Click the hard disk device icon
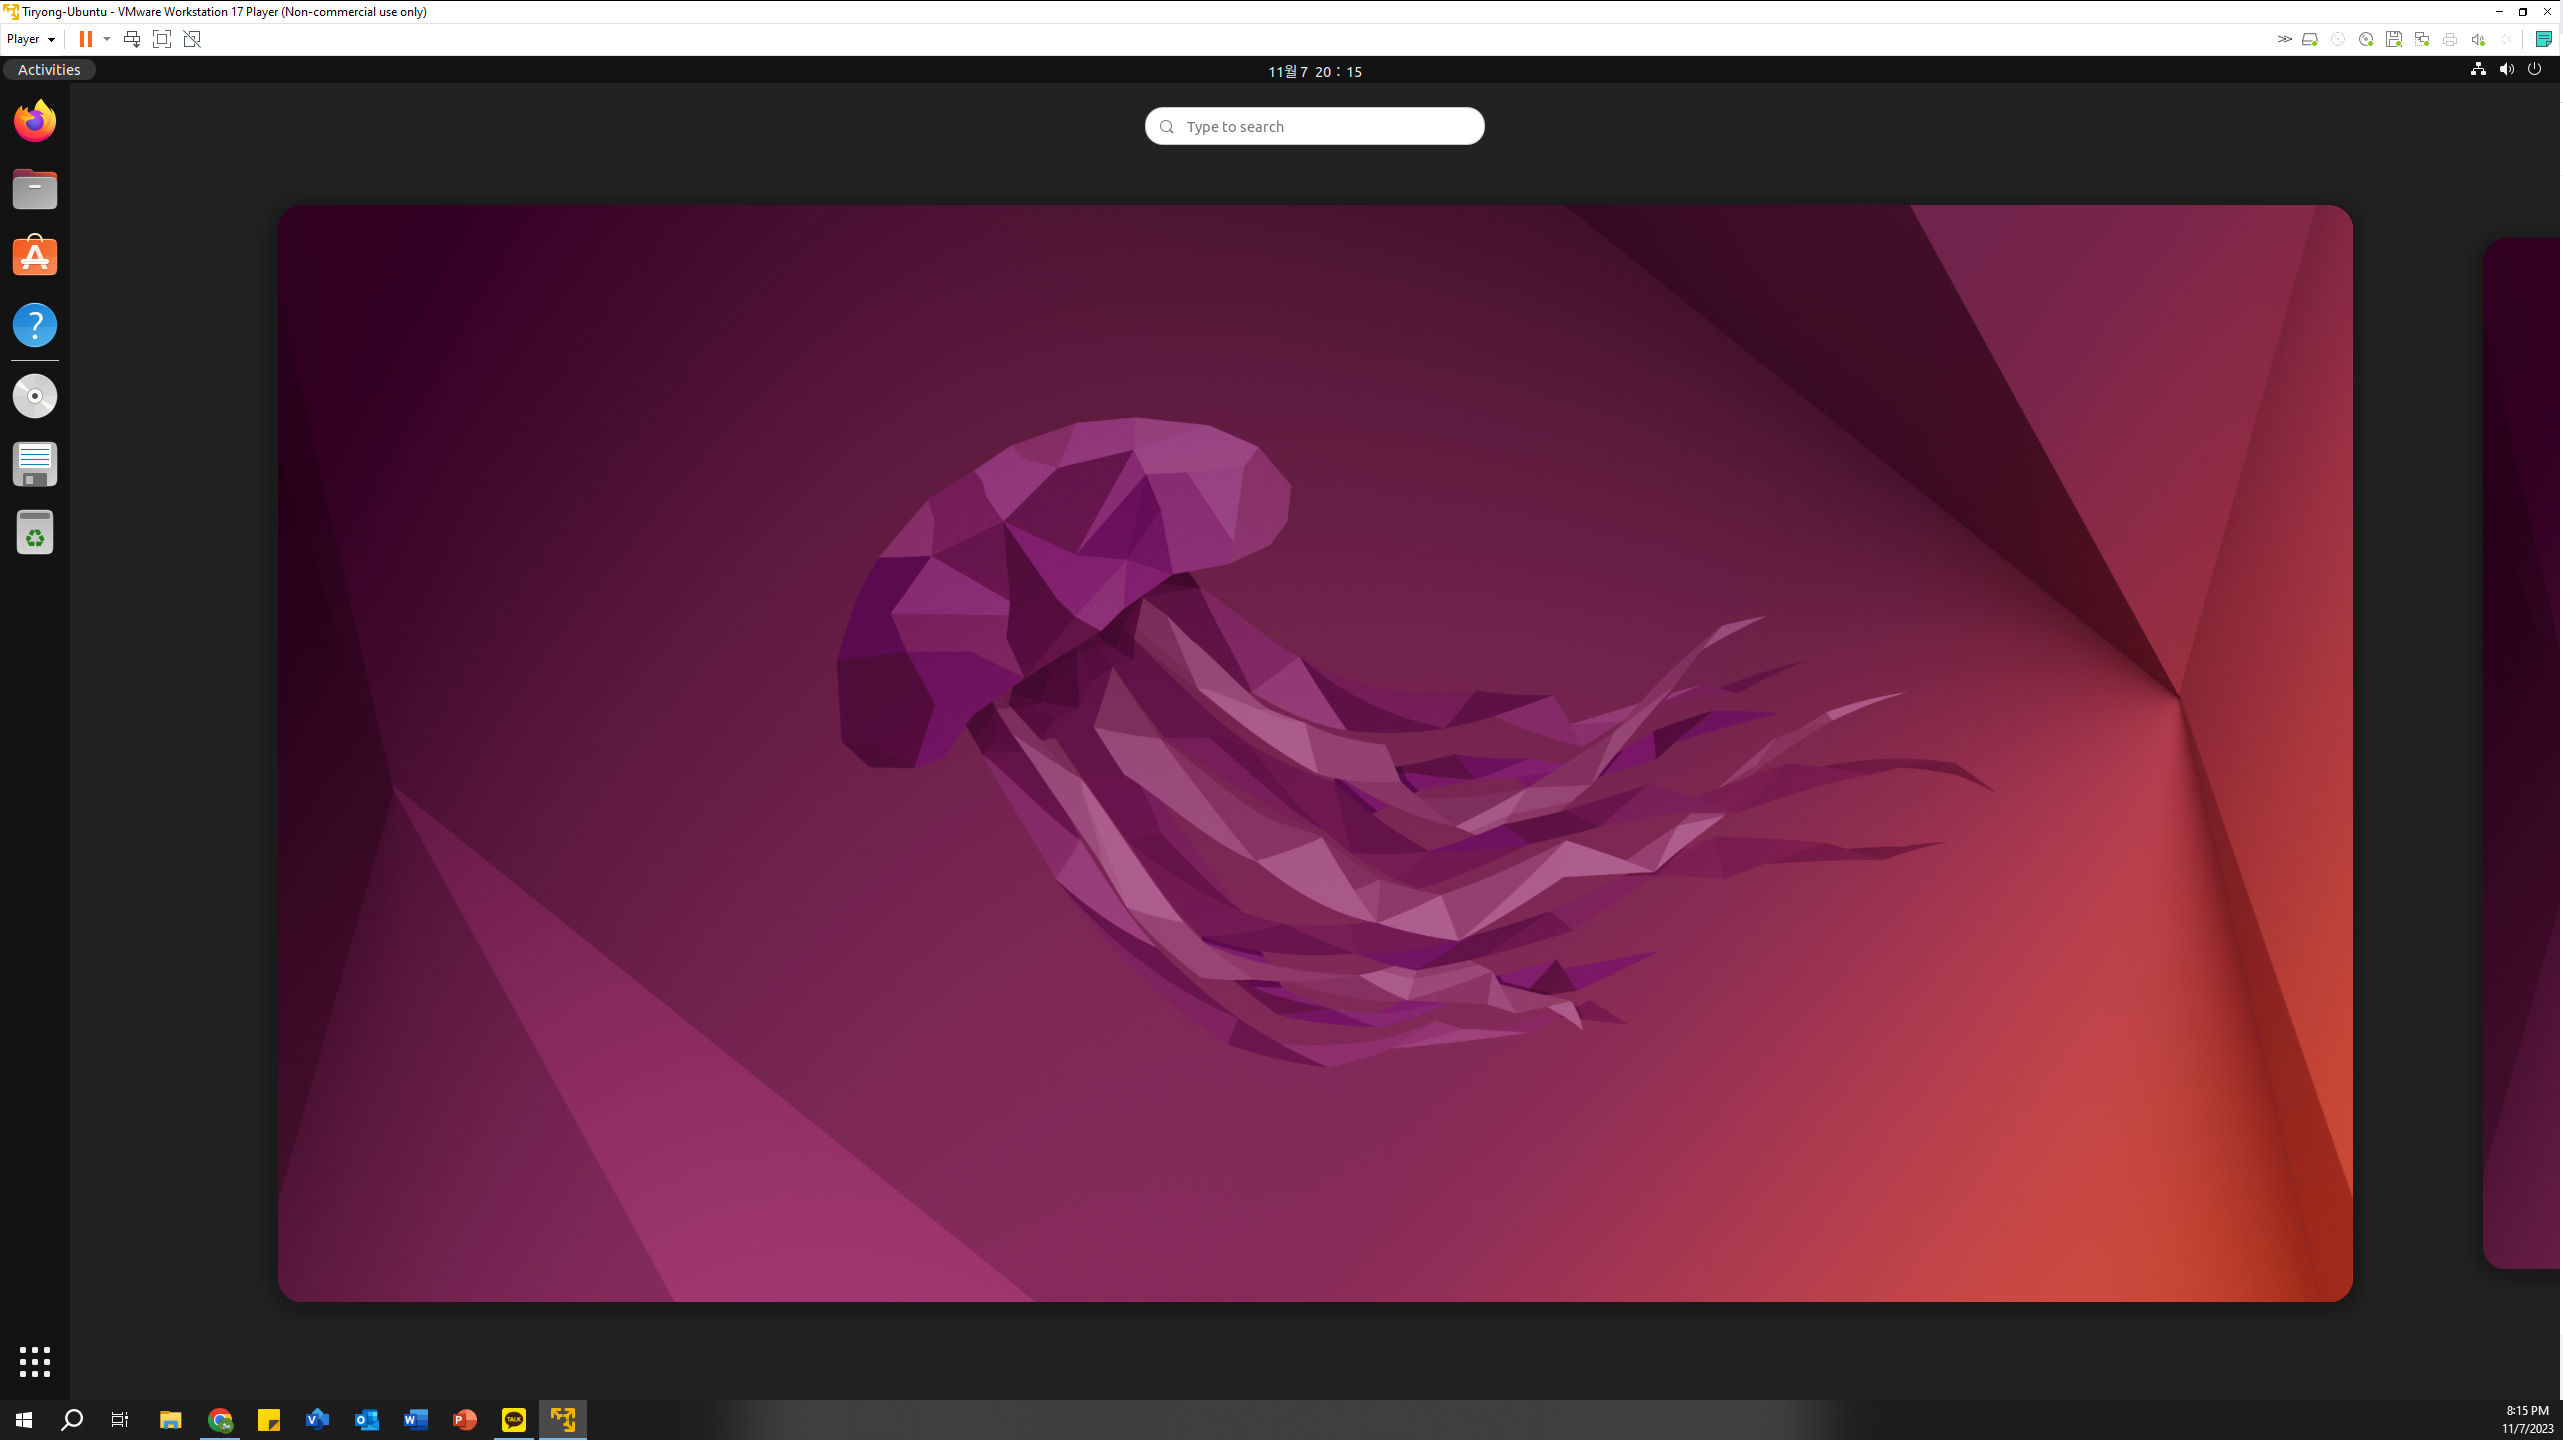Screen dimensions: 2563x1440 pyautogui.click(x=2310, y=39)
